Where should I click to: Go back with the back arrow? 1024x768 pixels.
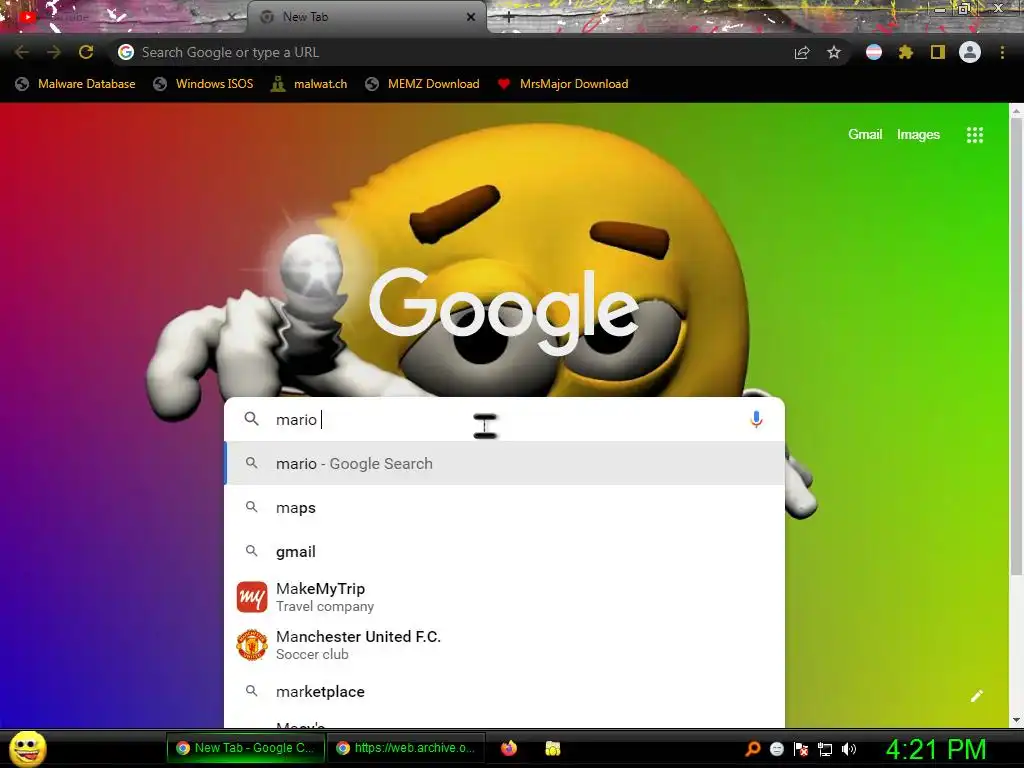[22, 52]
